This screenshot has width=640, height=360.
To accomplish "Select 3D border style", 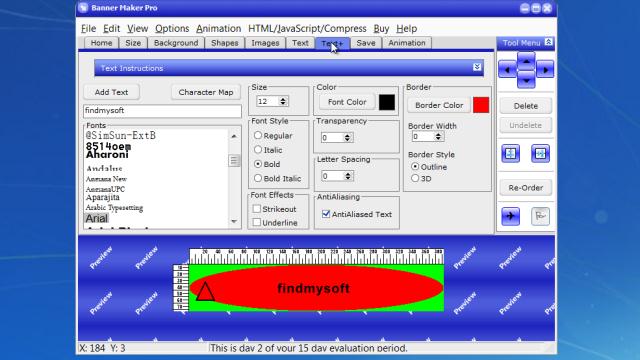I will click(x=415, y=178).
